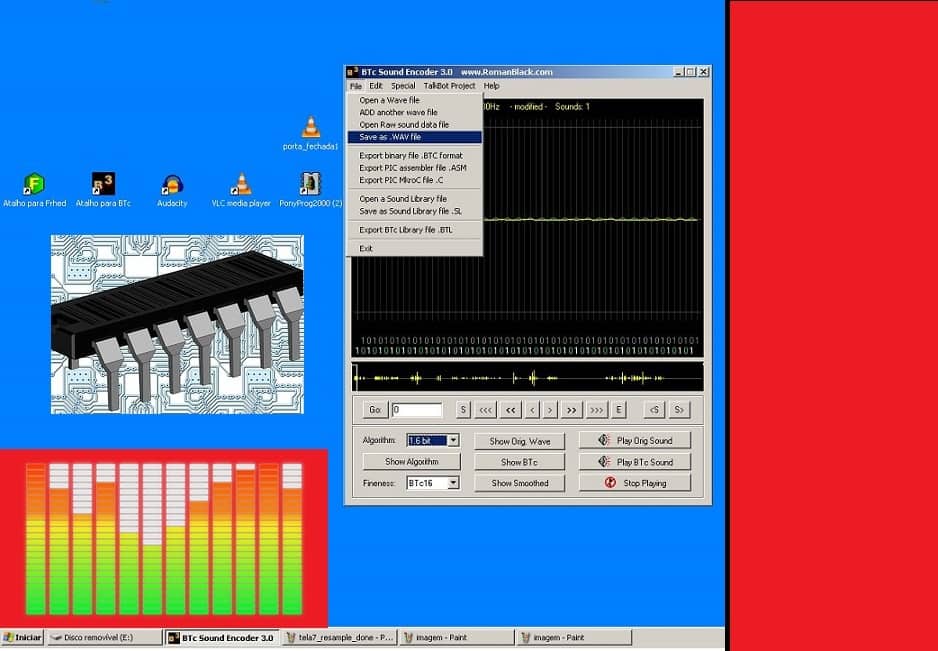Open the File menu
This screenshot has width=938, height=651.
(356, 86)
